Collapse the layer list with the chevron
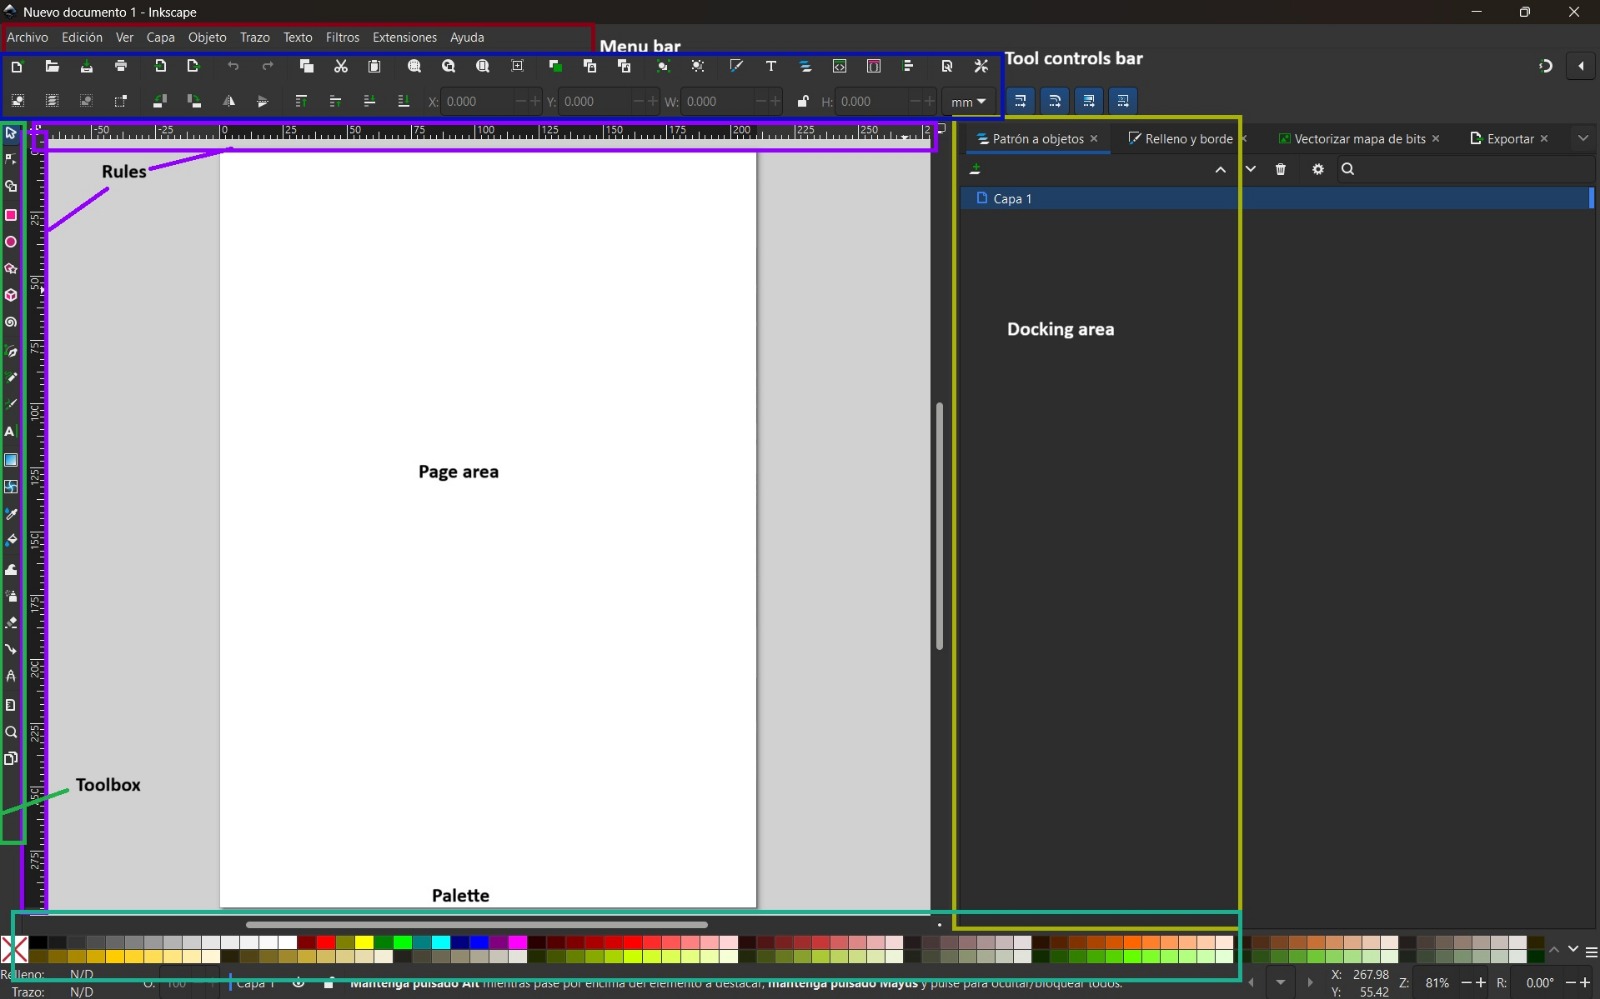This screenshot has height=999, width=1600. [1221, 169]
